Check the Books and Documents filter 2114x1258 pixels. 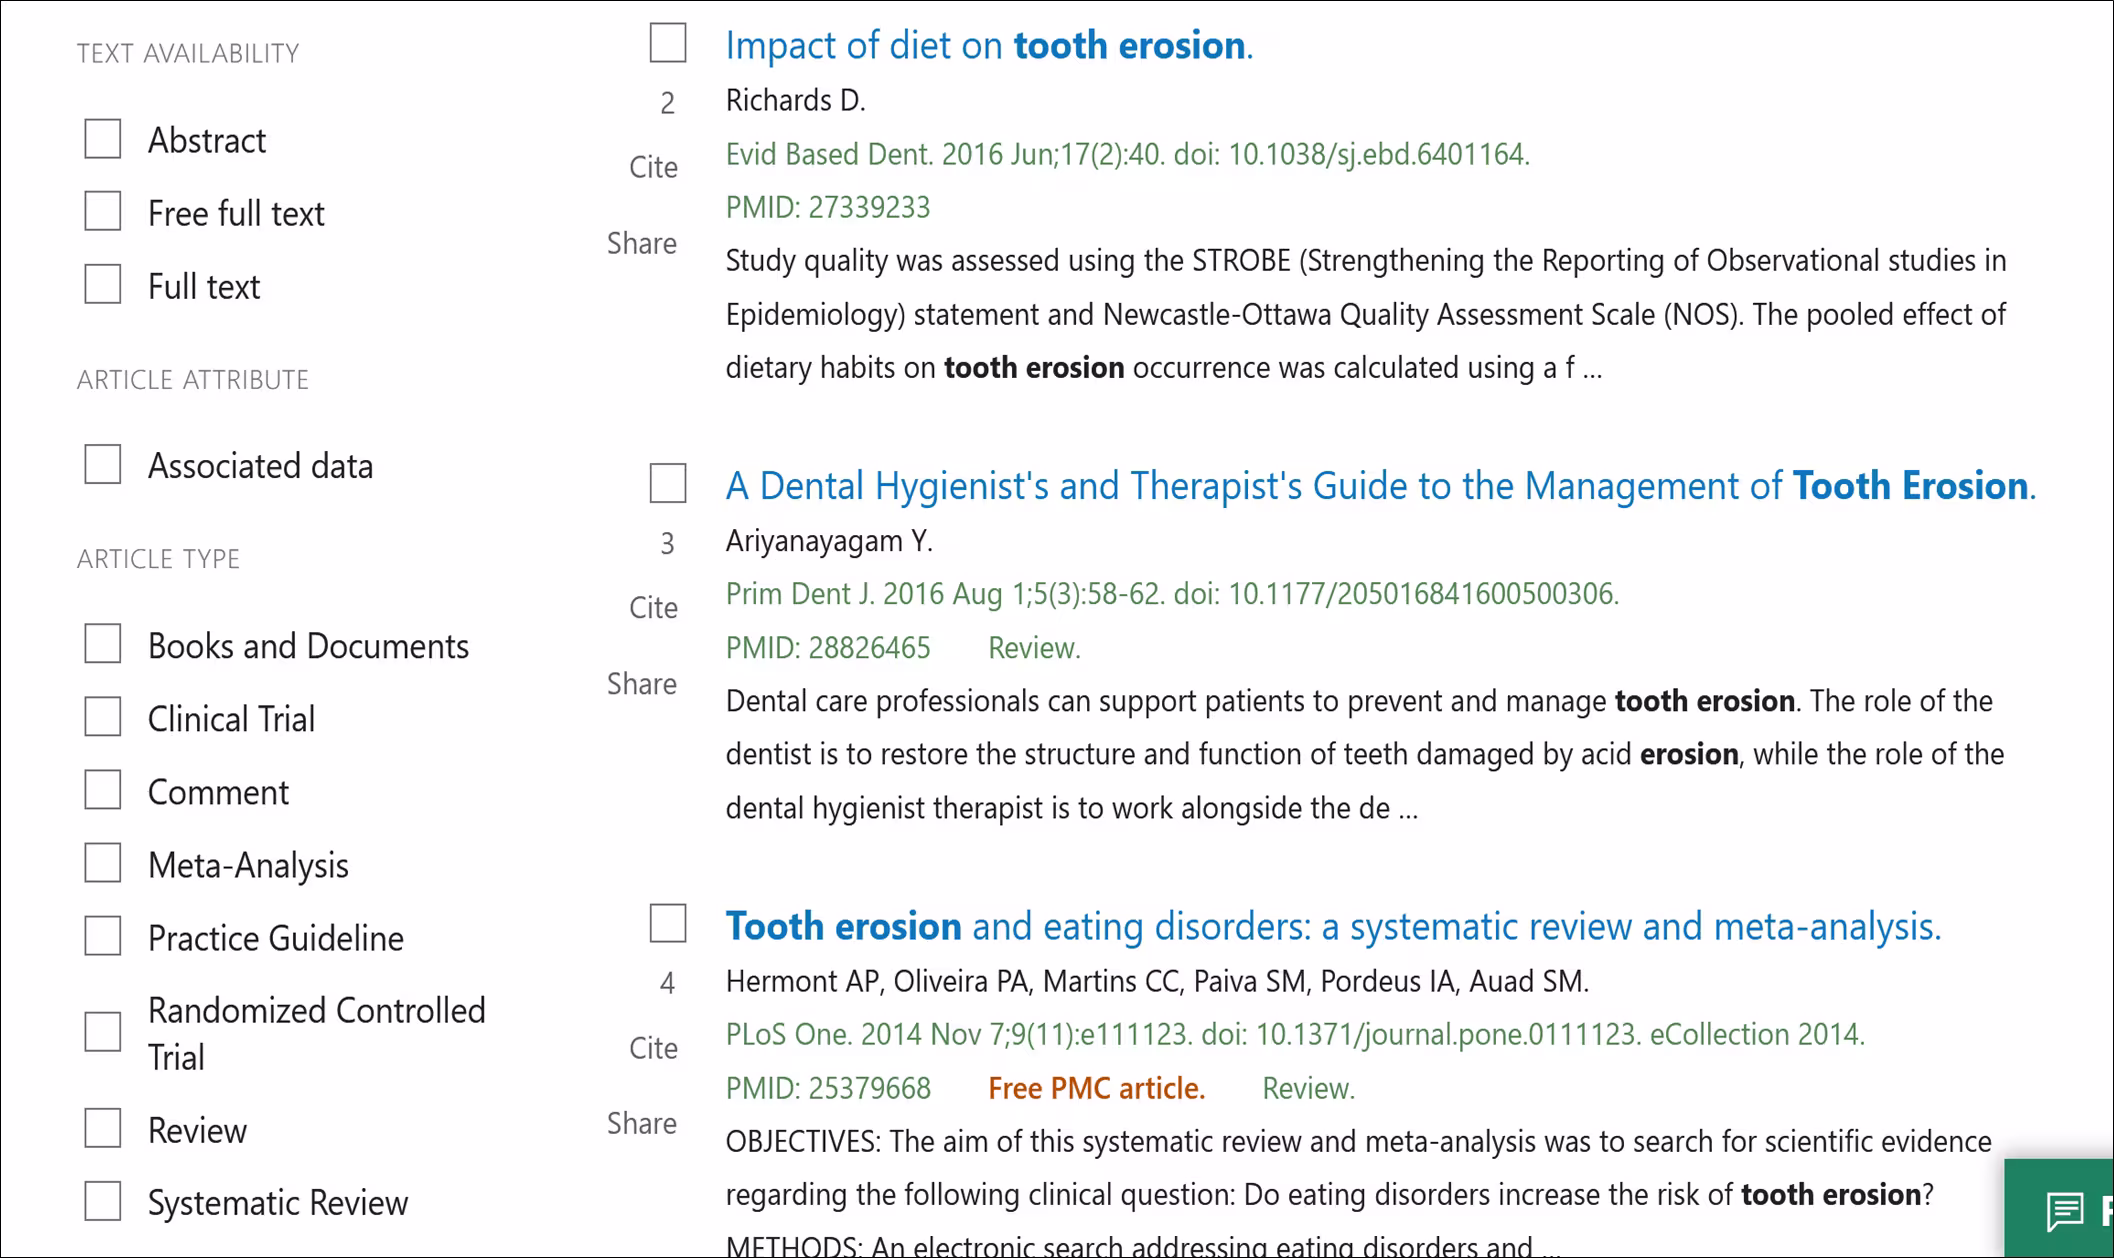(101, 643)
